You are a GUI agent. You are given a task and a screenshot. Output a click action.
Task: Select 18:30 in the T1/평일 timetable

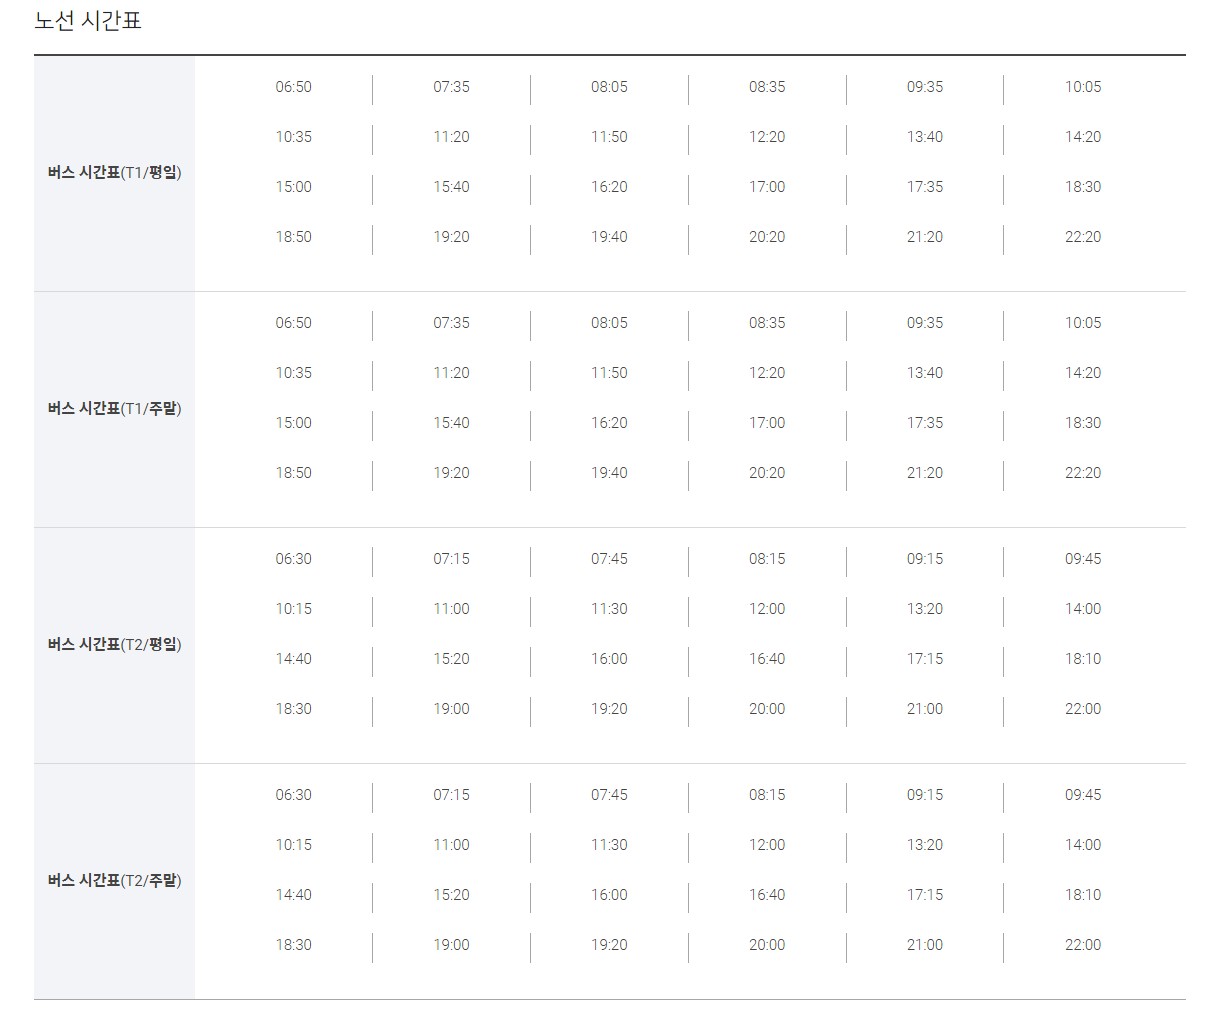point(1083,187)
